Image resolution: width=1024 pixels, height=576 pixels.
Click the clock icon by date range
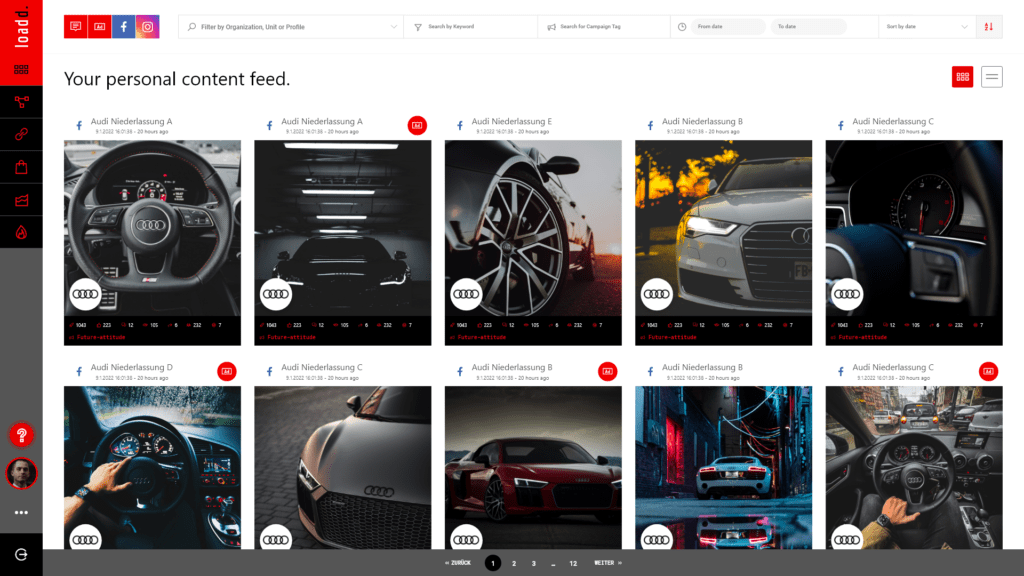(682, 27)
